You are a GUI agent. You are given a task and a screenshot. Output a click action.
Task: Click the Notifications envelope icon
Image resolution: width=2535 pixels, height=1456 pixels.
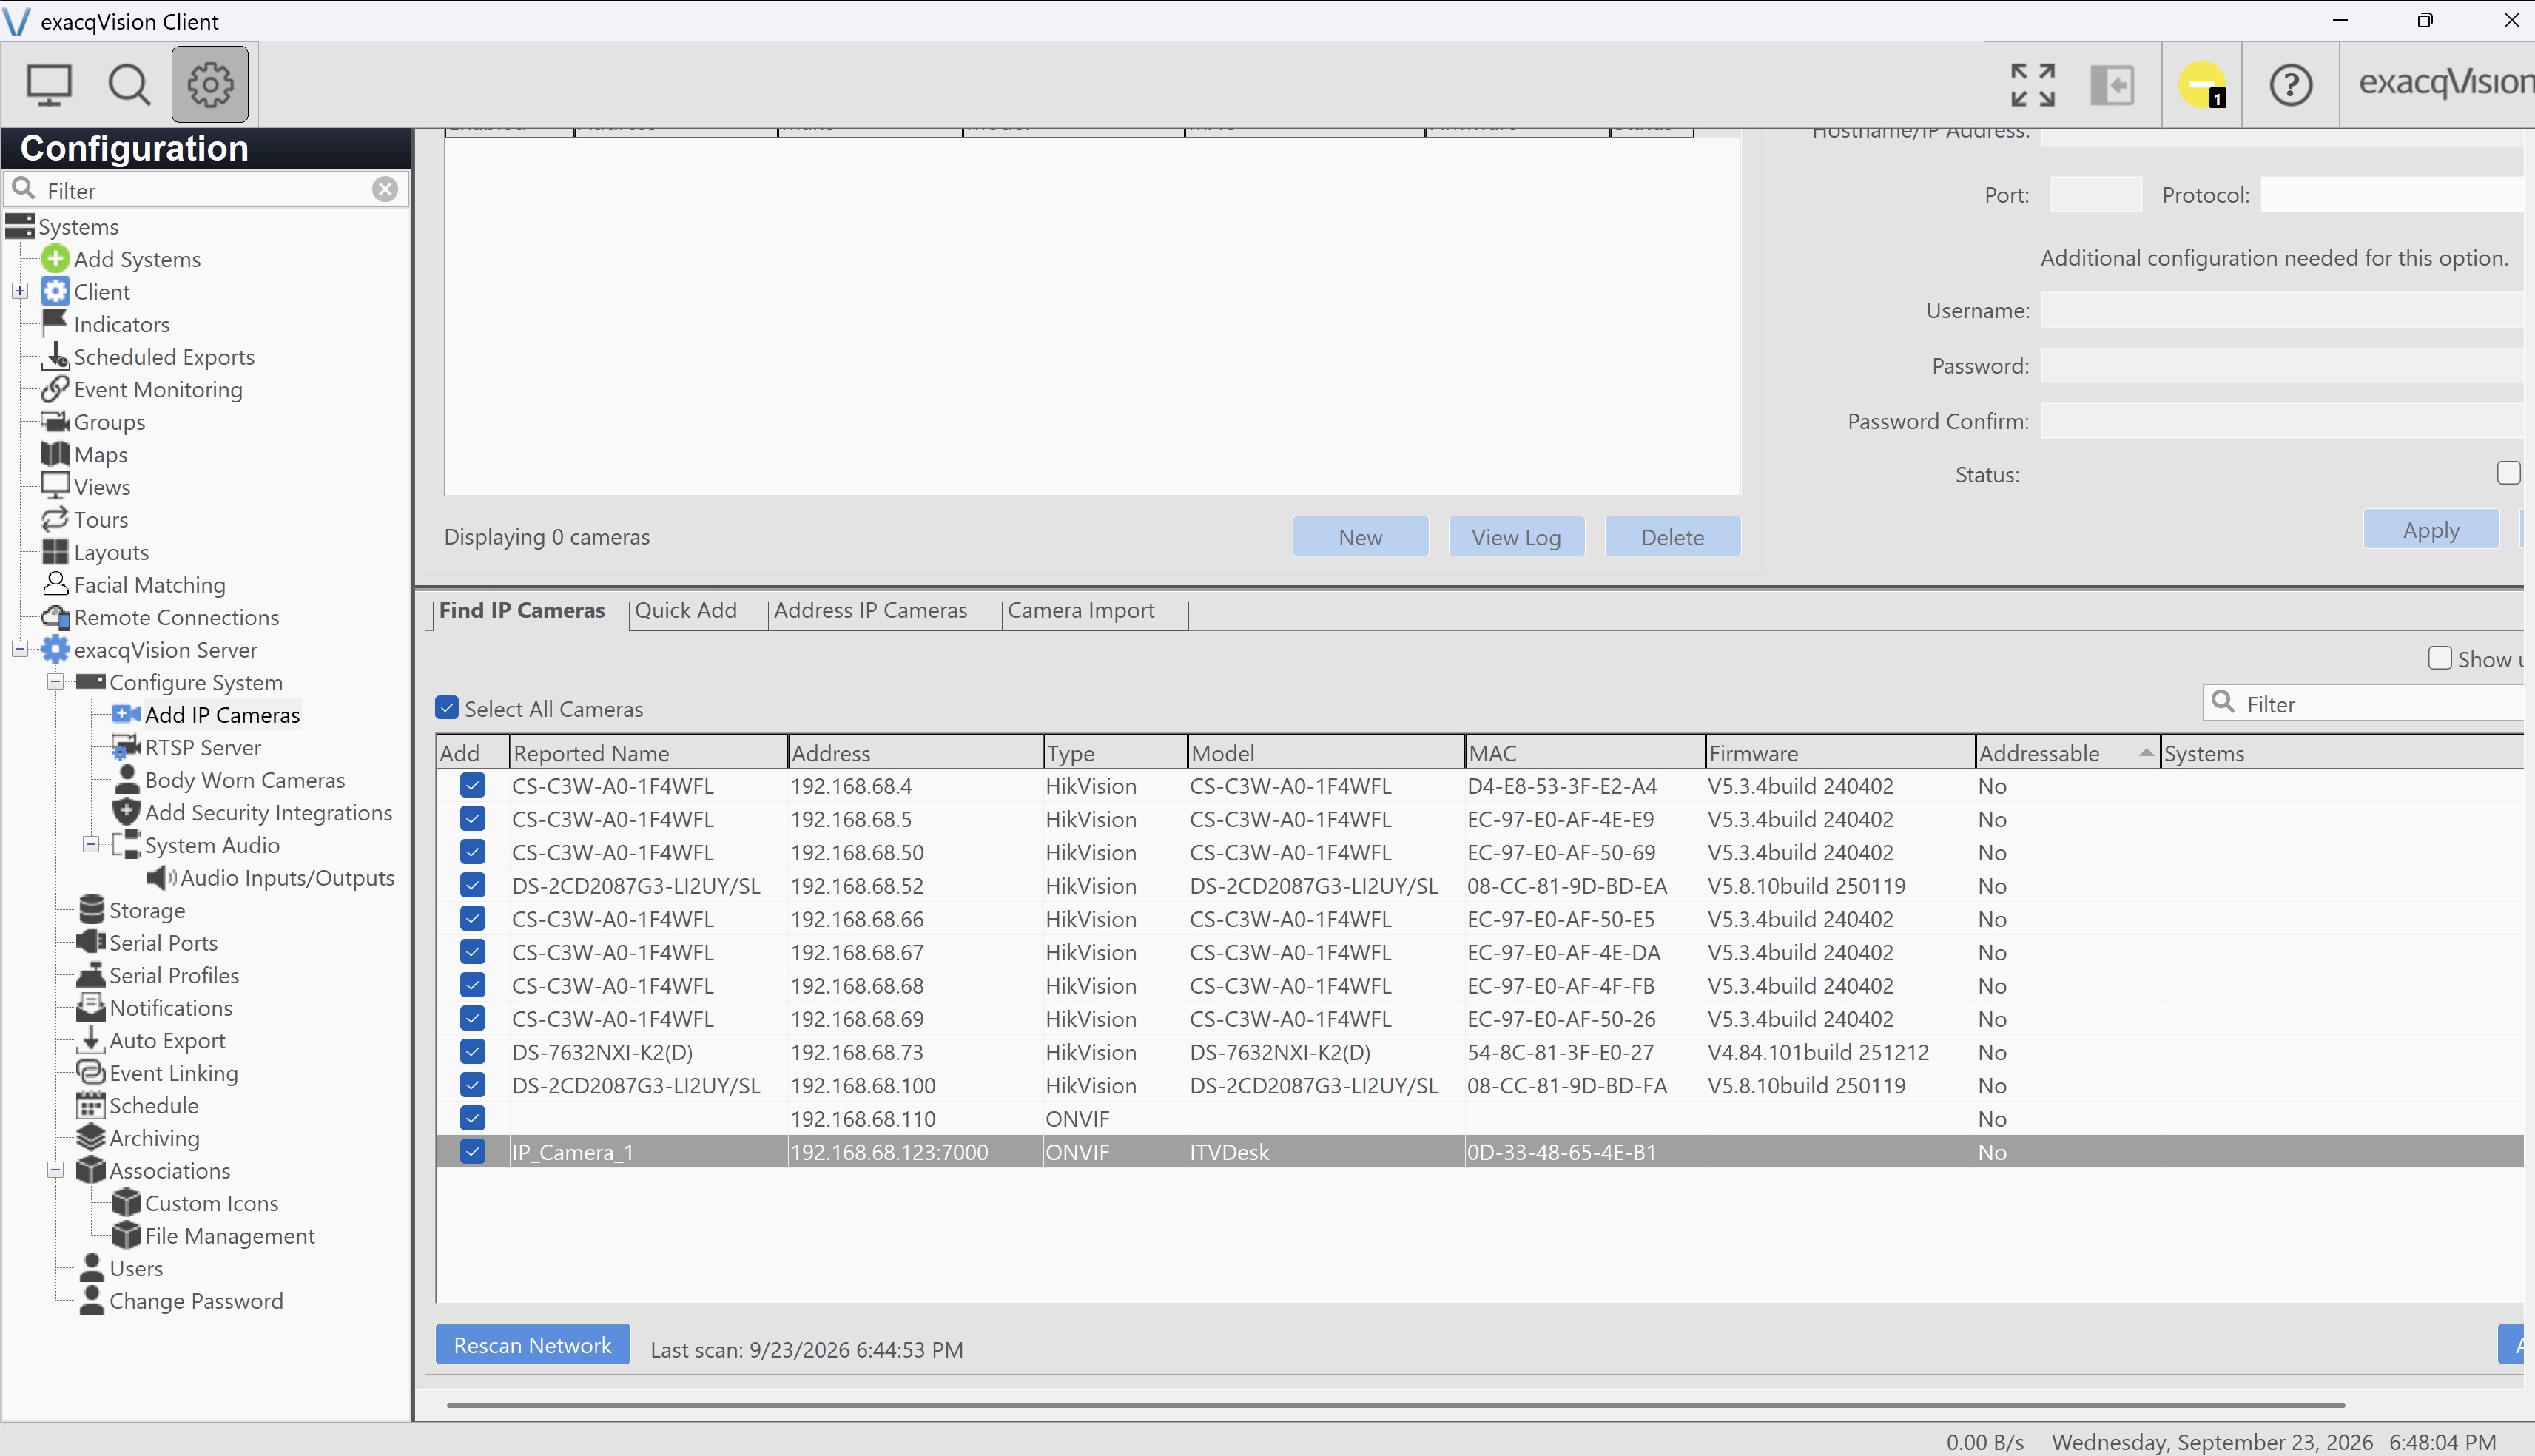(x=91, y=1007)
